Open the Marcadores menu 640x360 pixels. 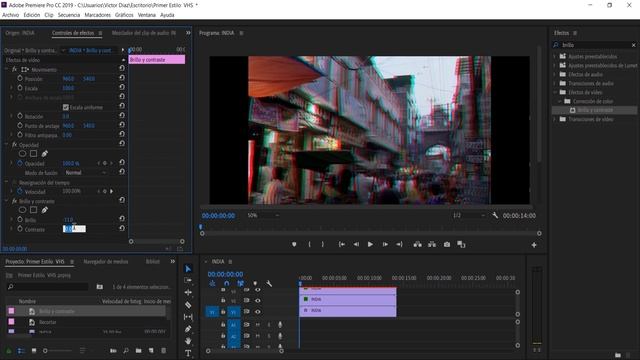(x=98, y=15)
